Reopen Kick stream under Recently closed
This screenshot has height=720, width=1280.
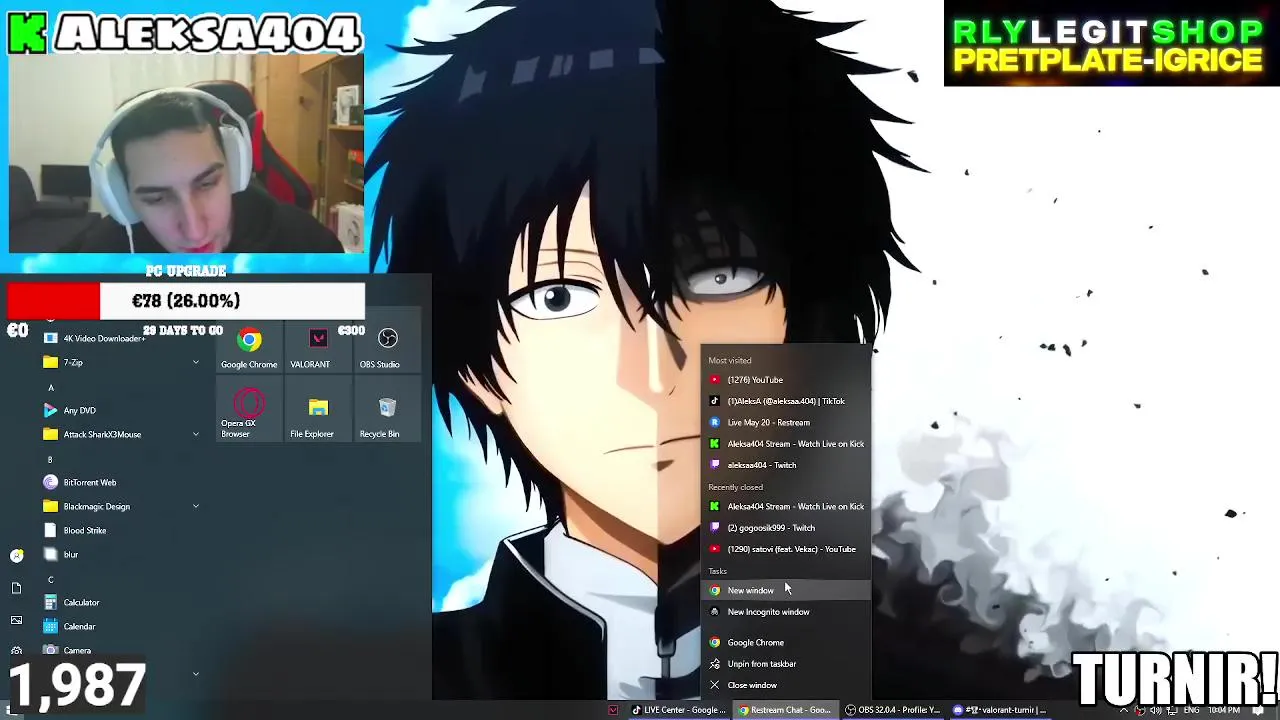coord(786,507)
